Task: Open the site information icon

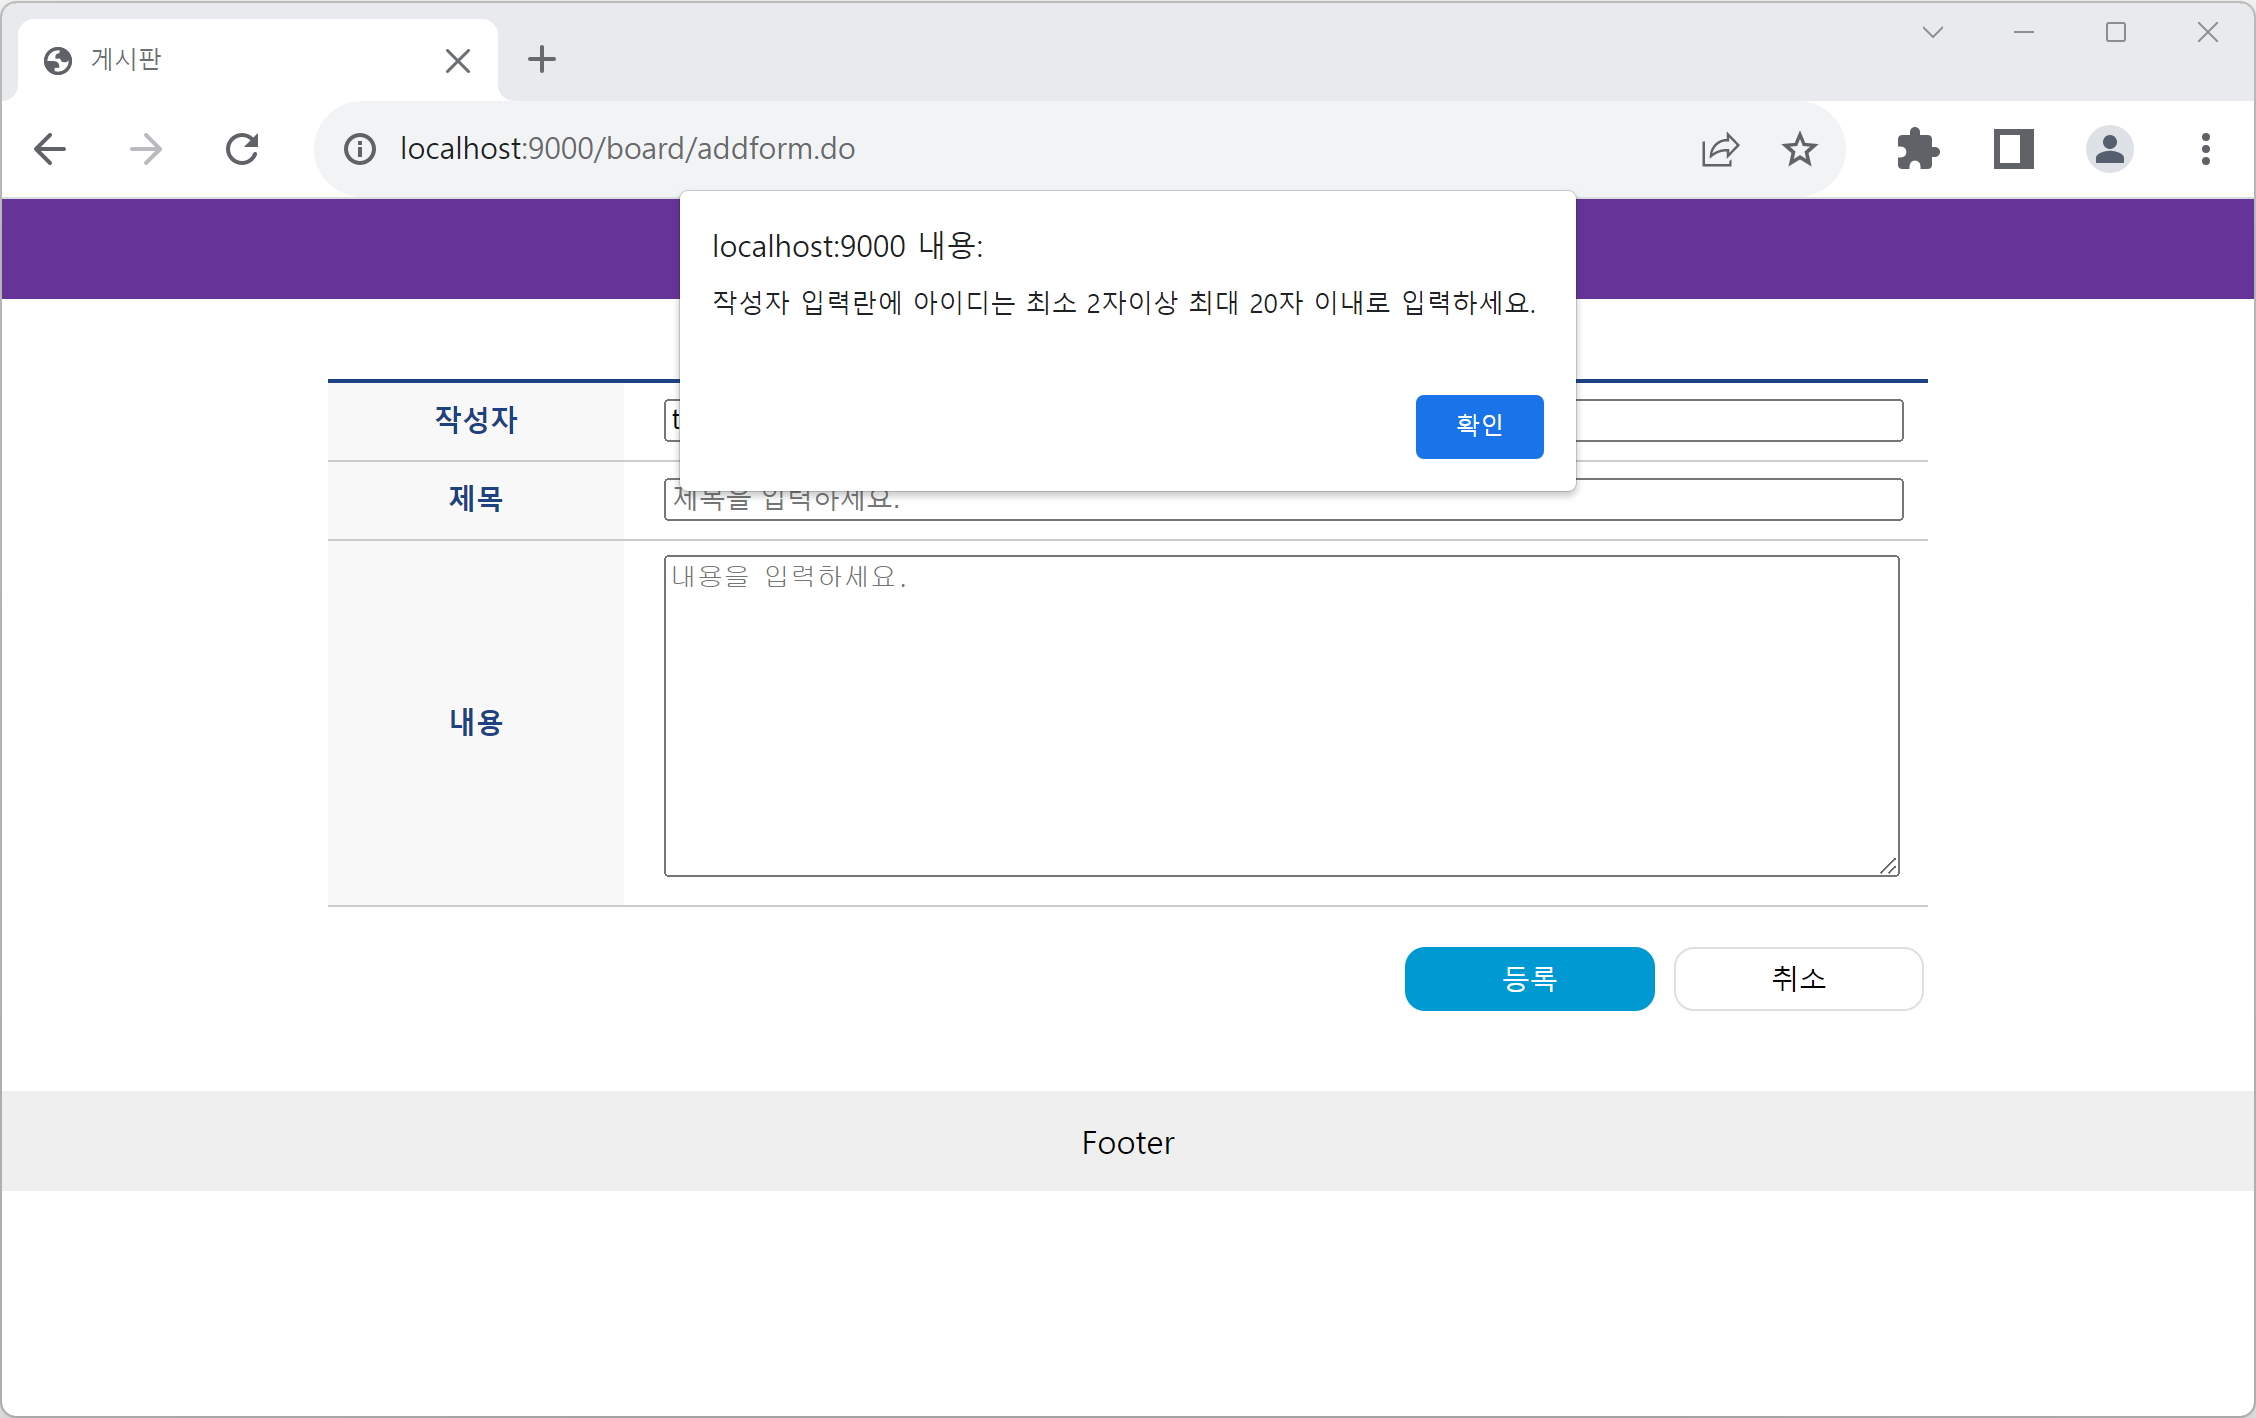Action: pyautogui.click(x=360, y=150)
